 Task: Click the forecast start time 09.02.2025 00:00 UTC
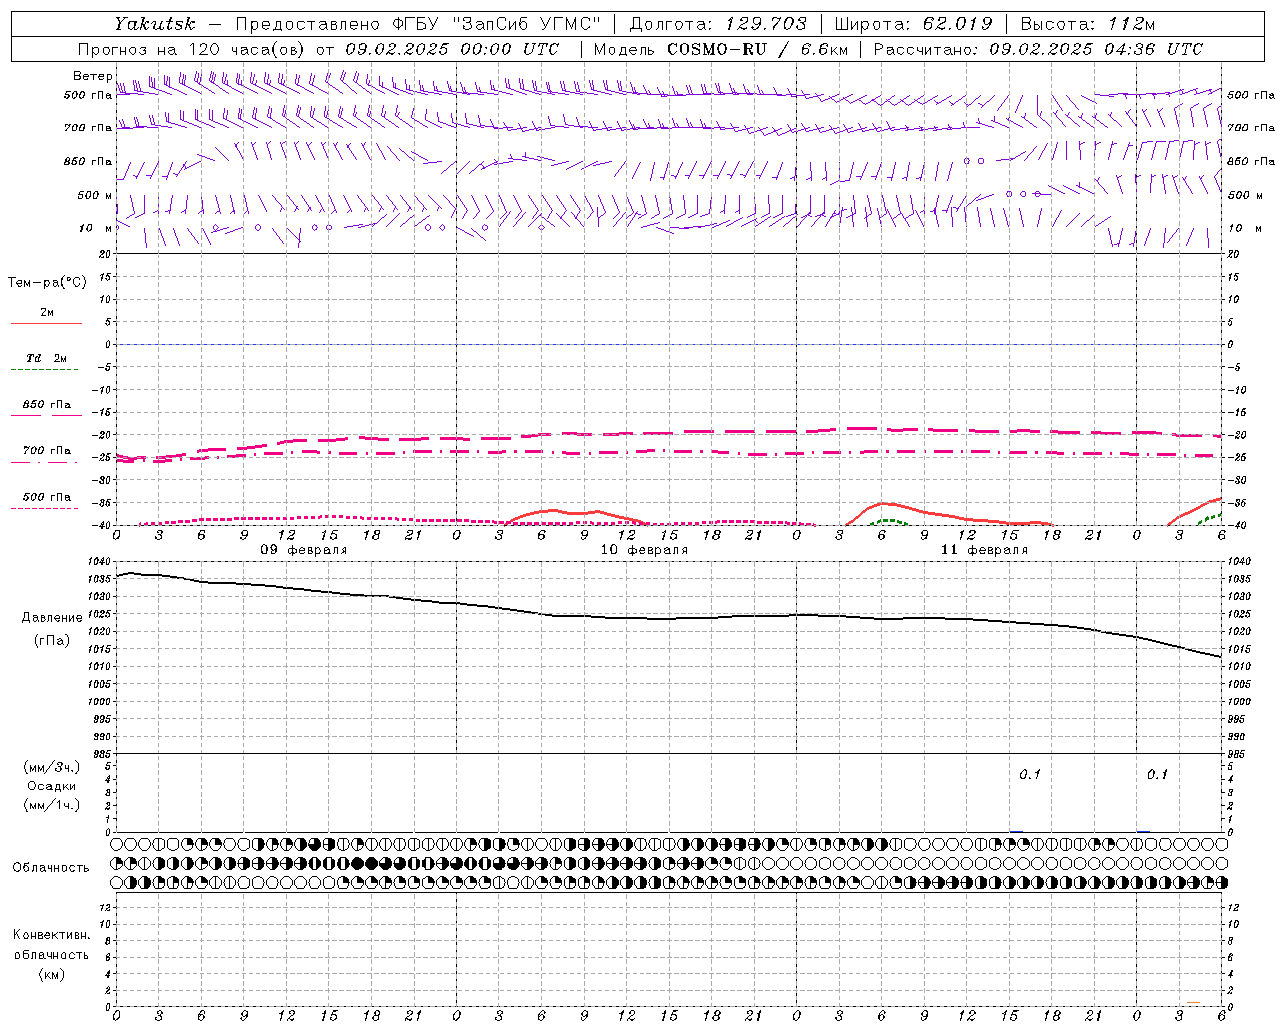pyautogui.click(x=452, y=49)
